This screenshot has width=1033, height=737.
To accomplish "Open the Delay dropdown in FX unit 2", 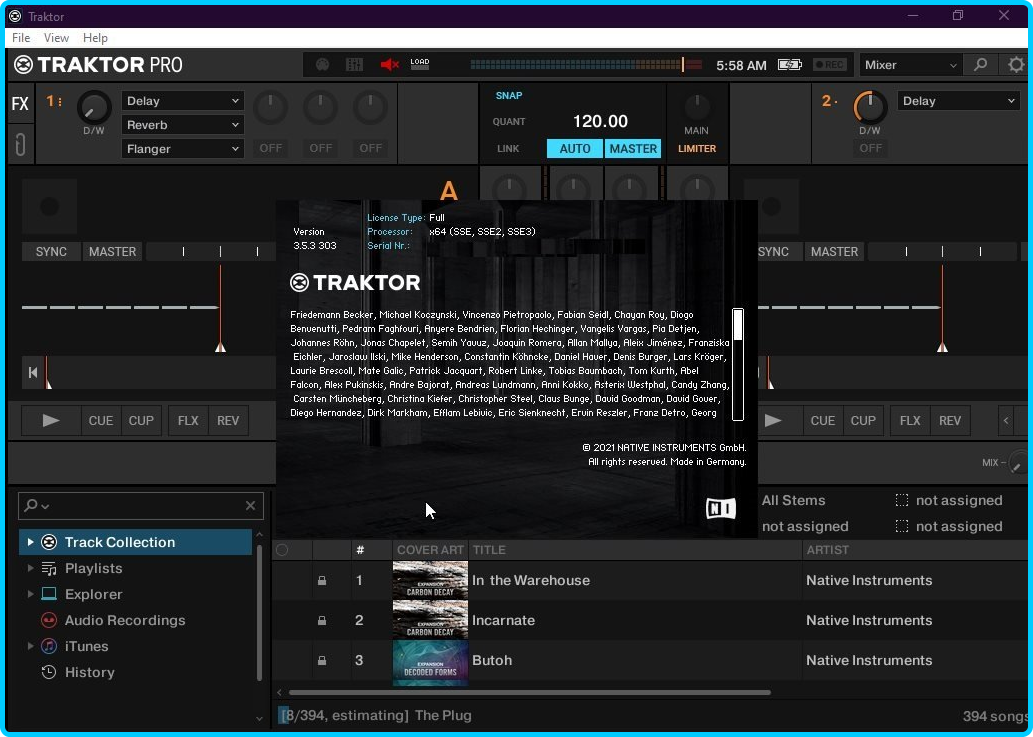I will (x=958, y=101).
